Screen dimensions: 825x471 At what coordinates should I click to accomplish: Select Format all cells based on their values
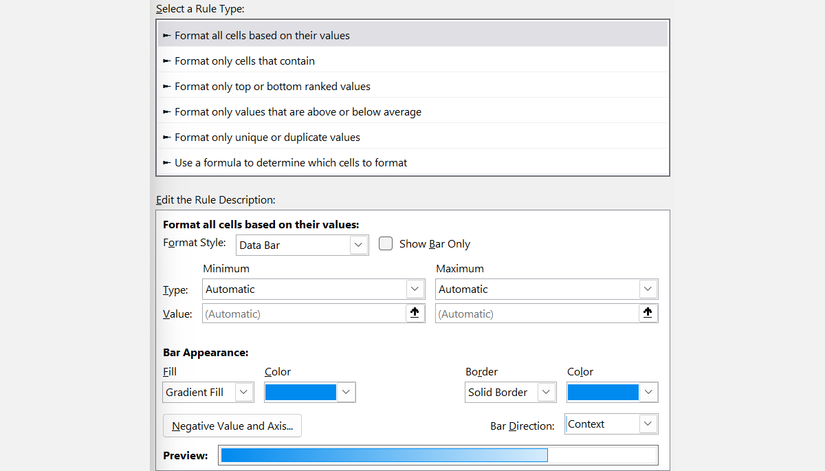[262, 35]
